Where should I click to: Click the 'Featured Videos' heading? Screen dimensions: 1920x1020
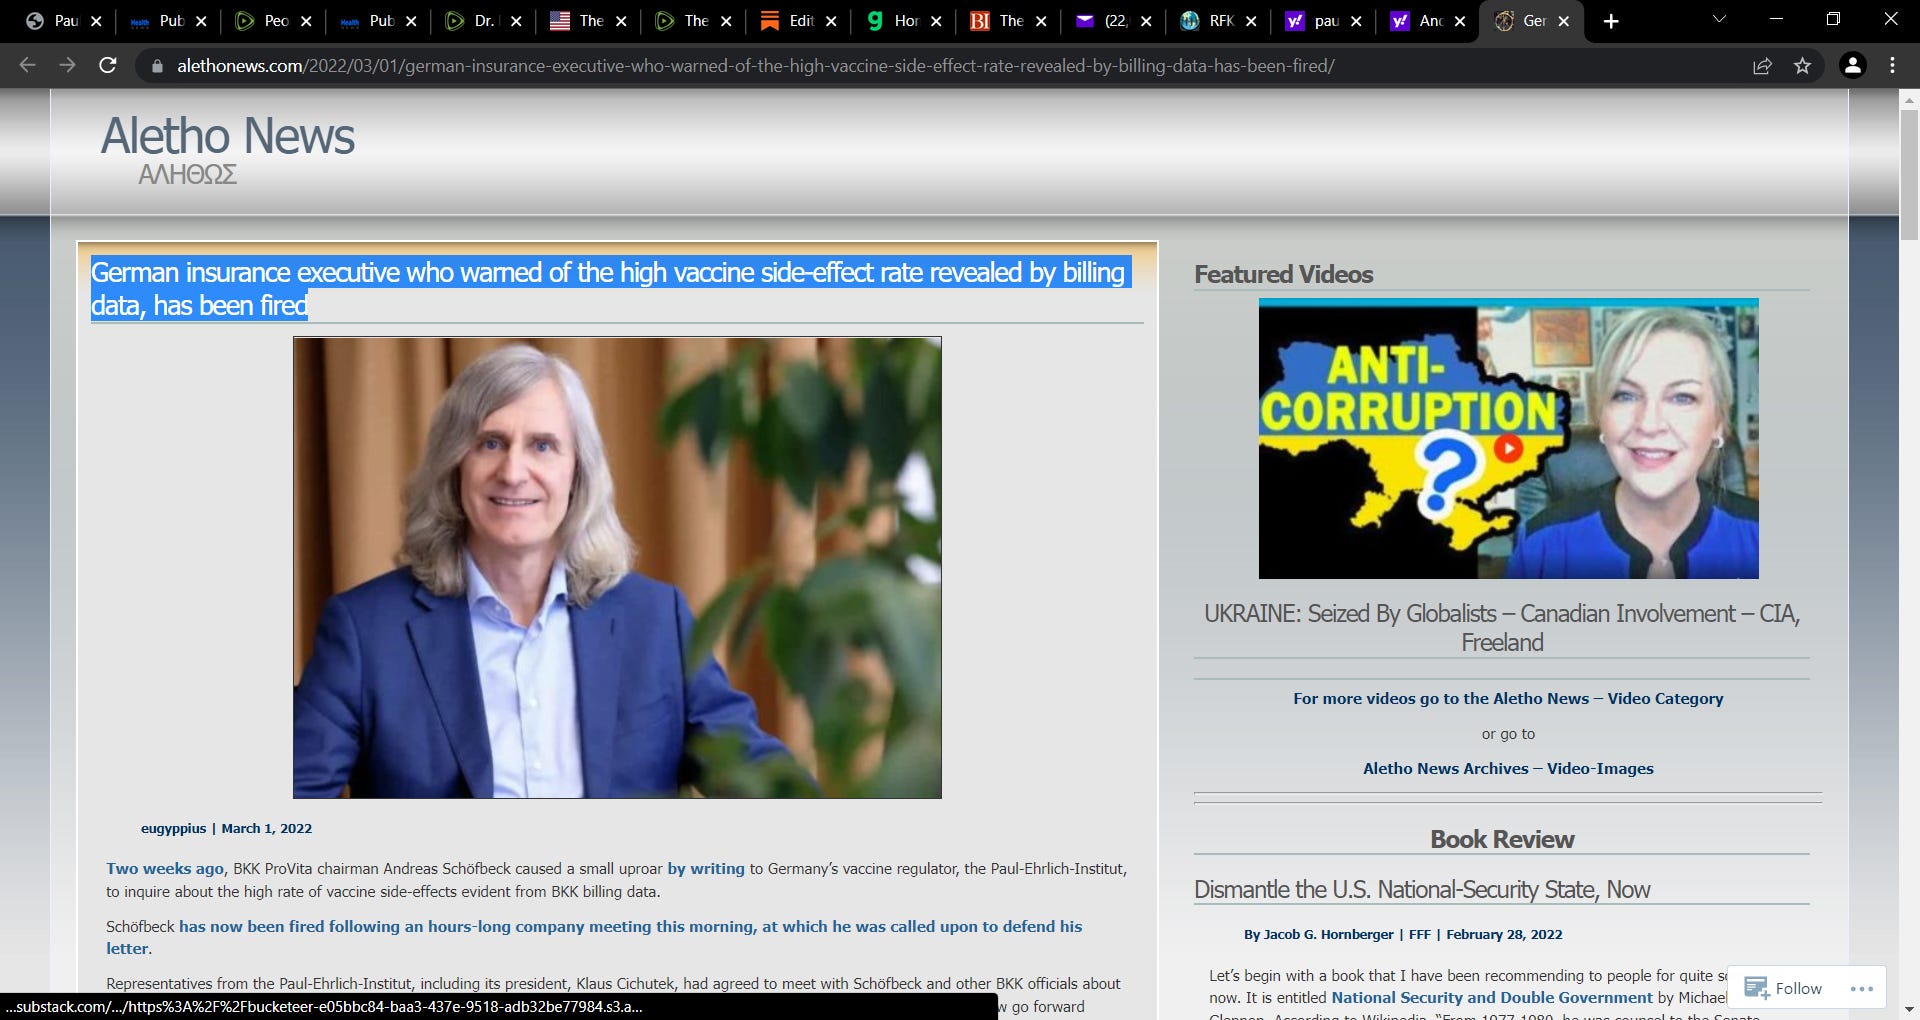(x=1283, y=274)
